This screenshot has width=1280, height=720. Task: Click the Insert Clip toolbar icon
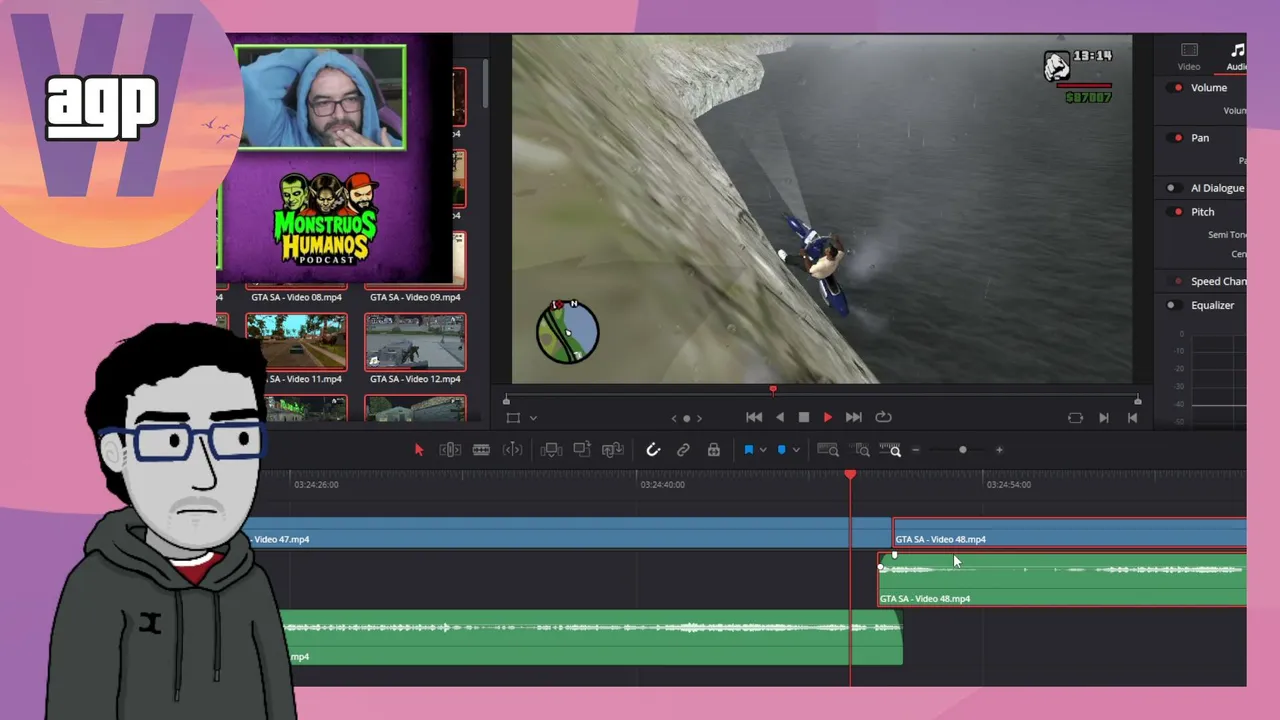[x=551, y=450]
